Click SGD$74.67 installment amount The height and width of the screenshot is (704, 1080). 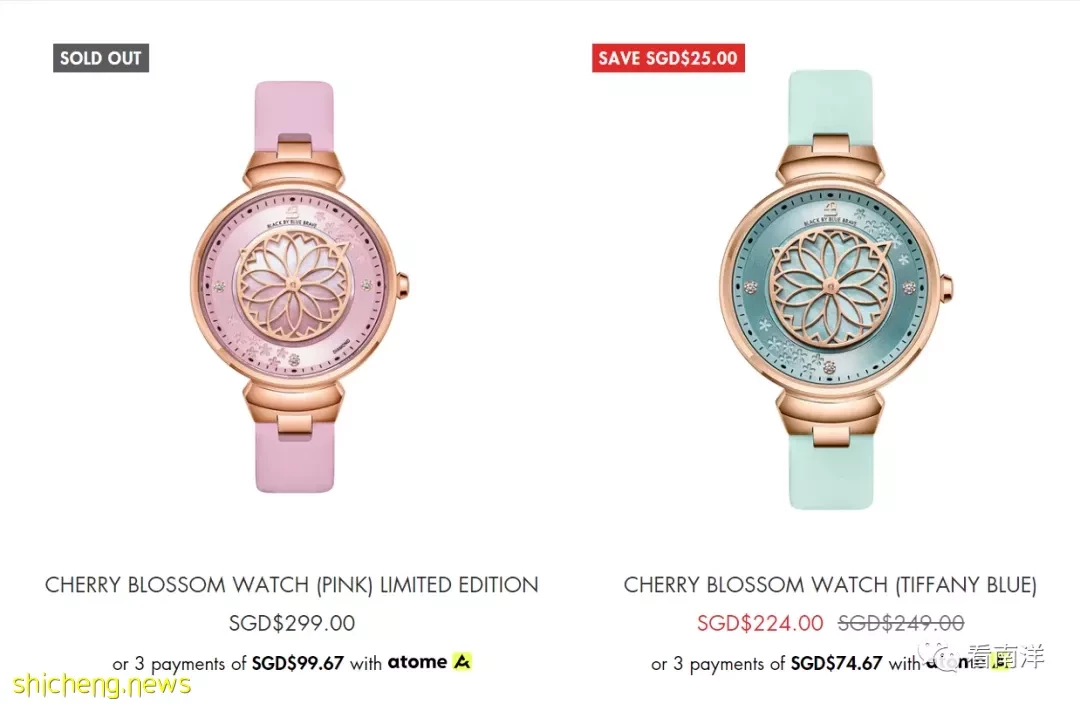836,663
